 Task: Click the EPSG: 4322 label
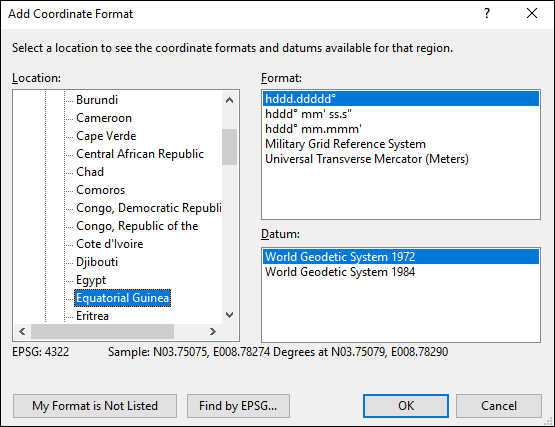click(41, 352)
